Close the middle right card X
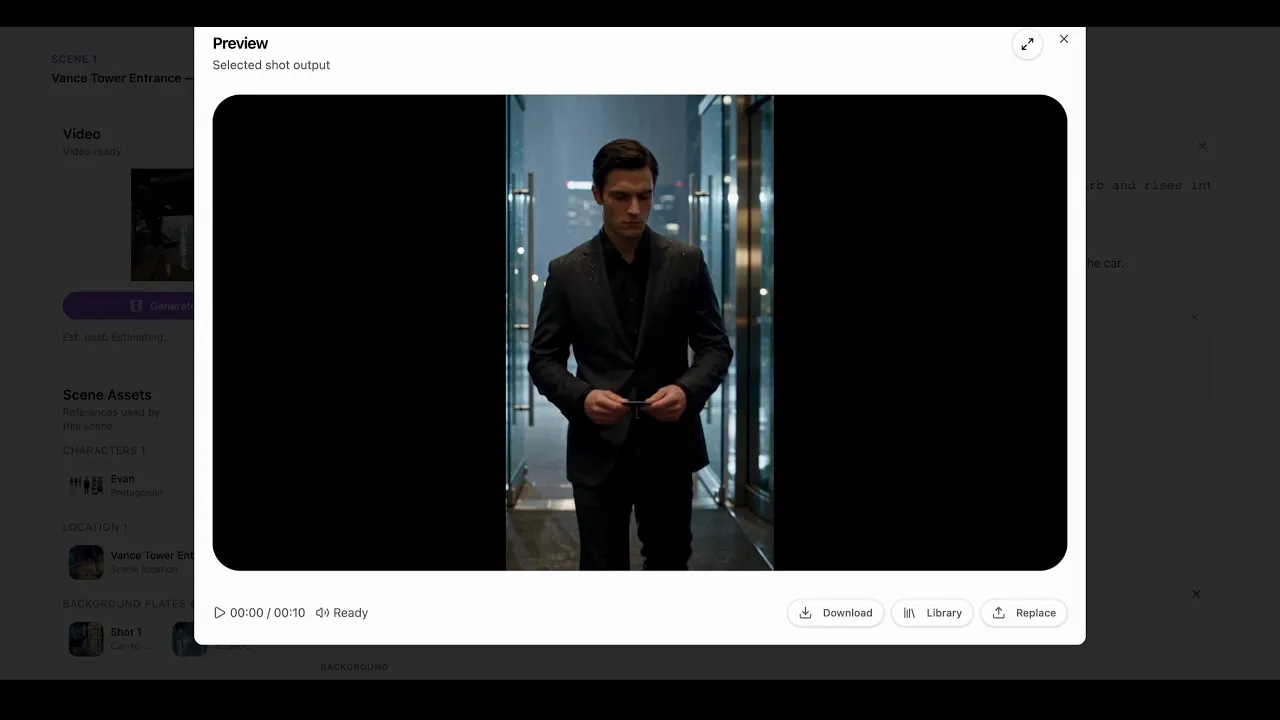1280x720 pixels. (1194, 317)
